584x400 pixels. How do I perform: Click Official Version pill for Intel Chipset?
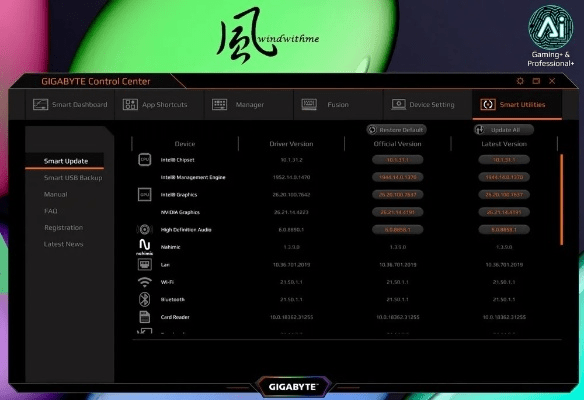tap(397, 160)
